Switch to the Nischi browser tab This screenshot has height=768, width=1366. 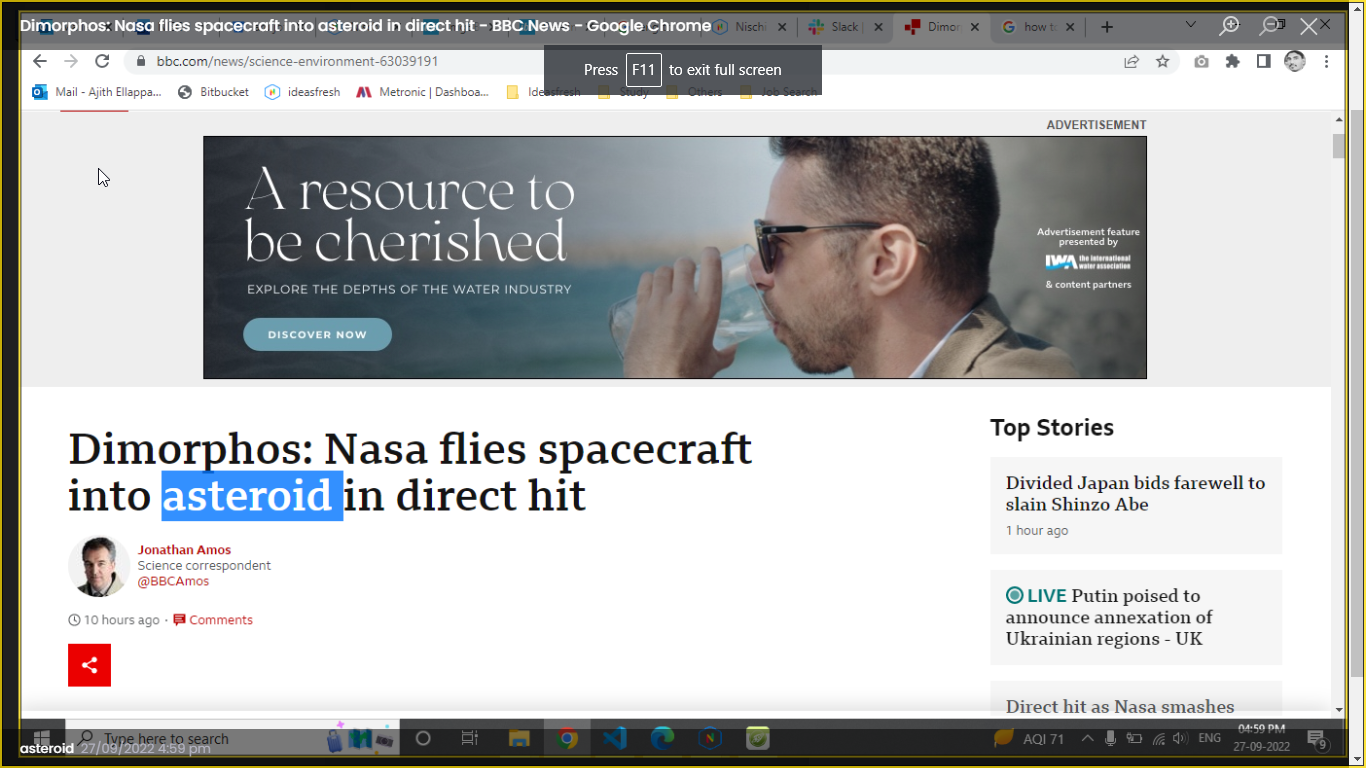click(x=750, y=27)
